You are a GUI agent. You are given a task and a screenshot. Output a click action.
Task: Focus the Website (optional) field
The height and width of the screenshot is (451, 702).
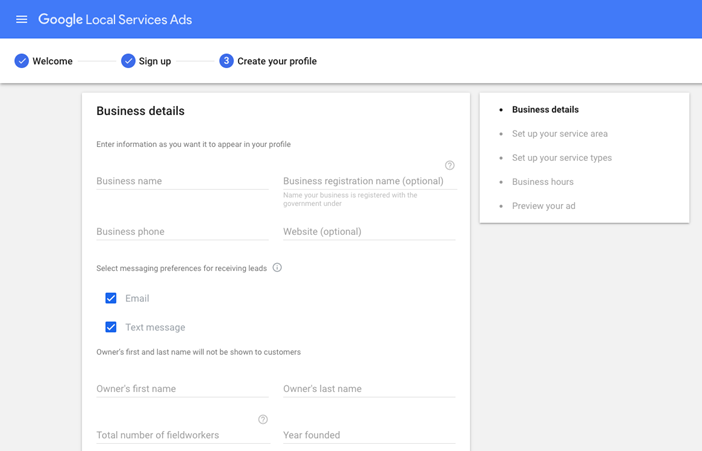pyautogui.click(x=369, y=231)
